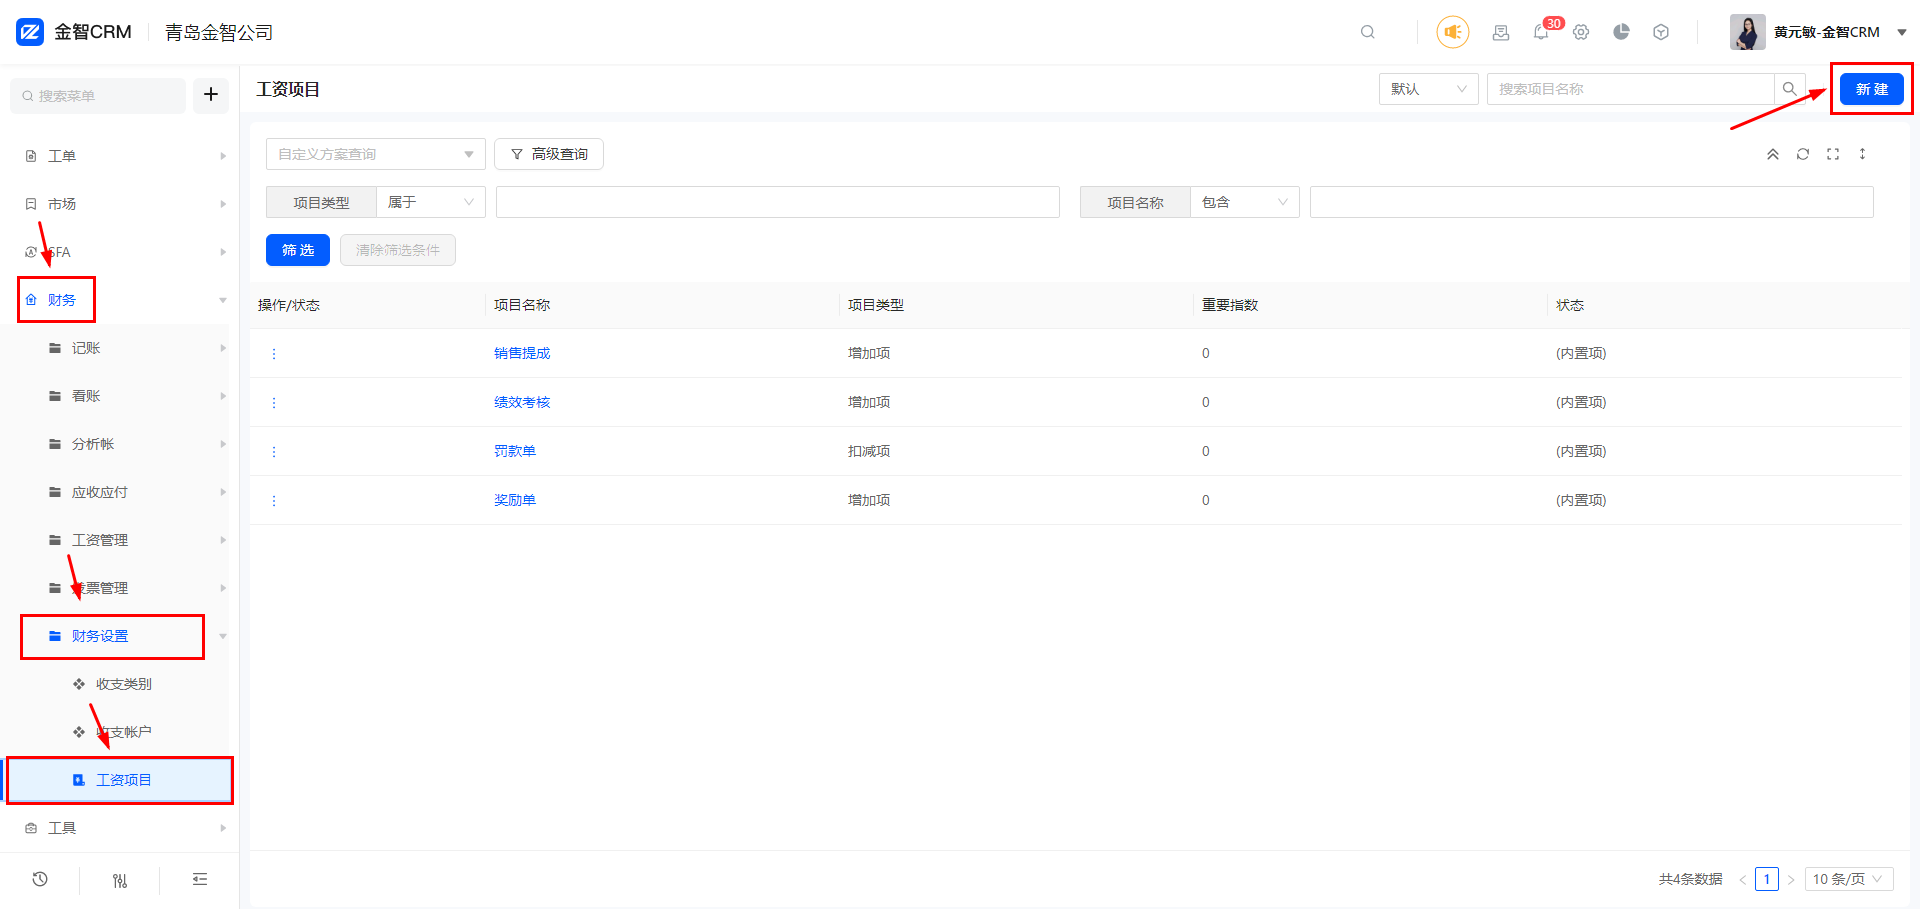Click the 高级查询 button
This screenshot has height=909, width=1920.
pos(549,154)
